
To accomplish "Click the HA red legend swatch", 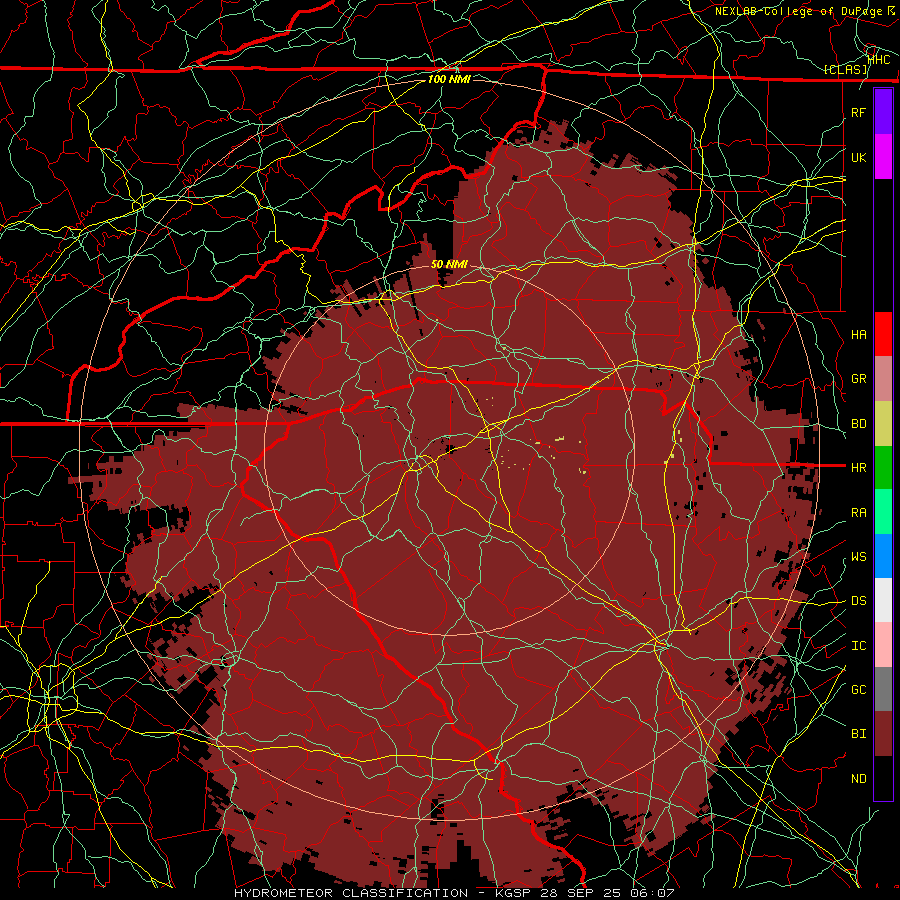I will tap(883, 334).
